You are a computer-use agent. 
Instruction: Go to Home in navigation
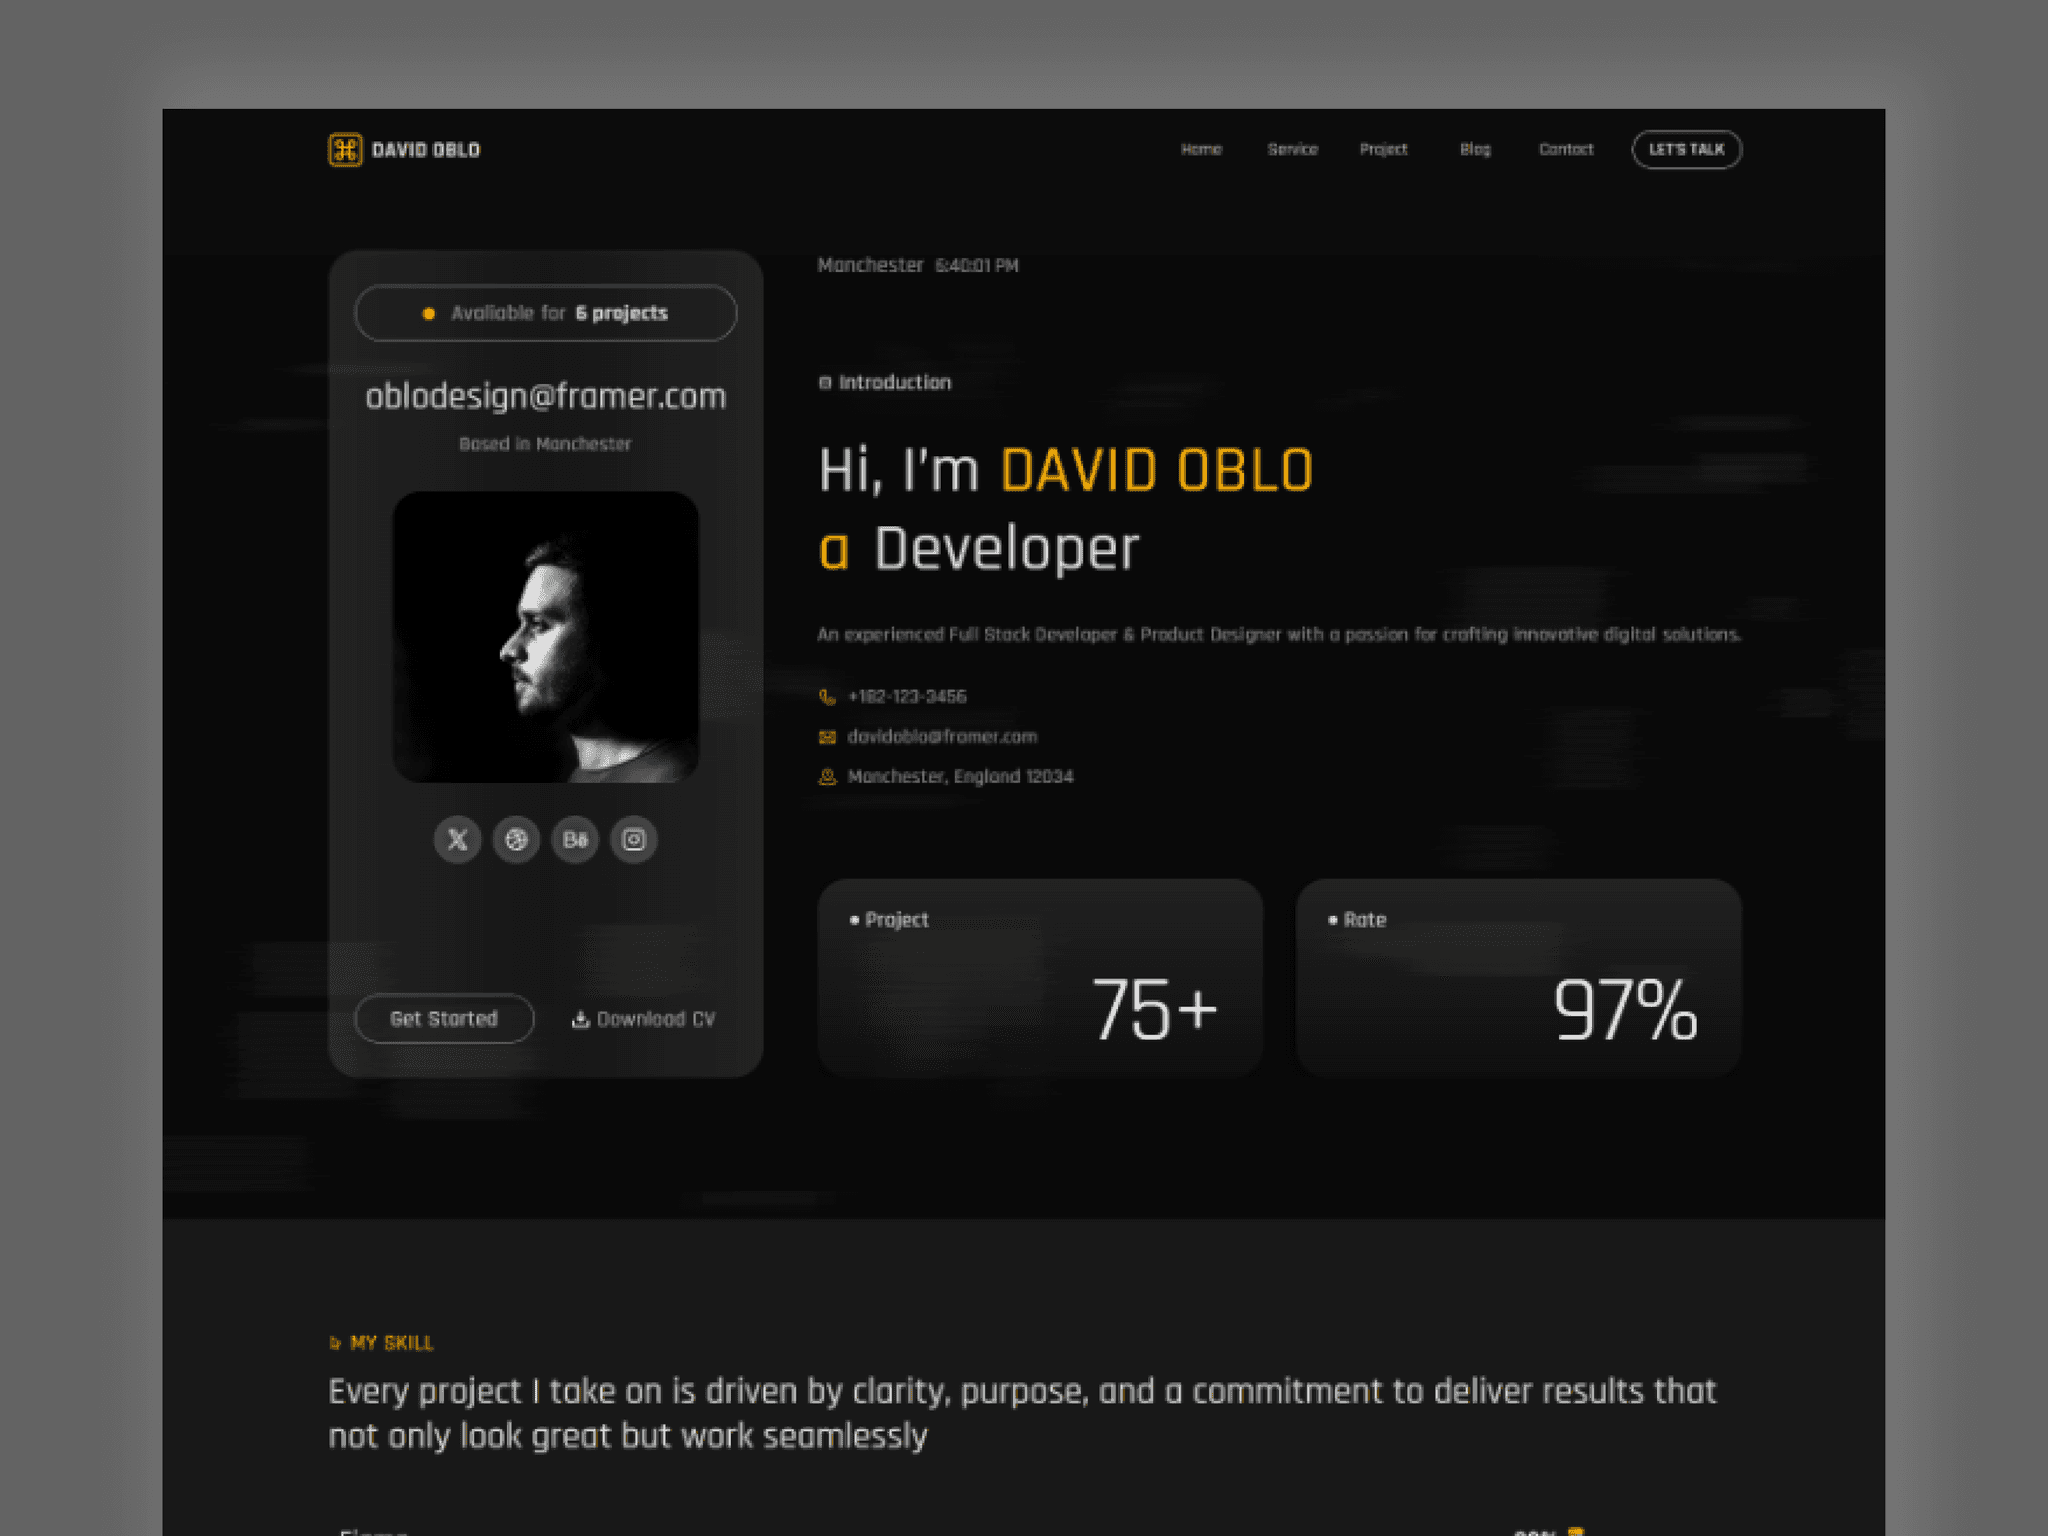(1201, 150)
